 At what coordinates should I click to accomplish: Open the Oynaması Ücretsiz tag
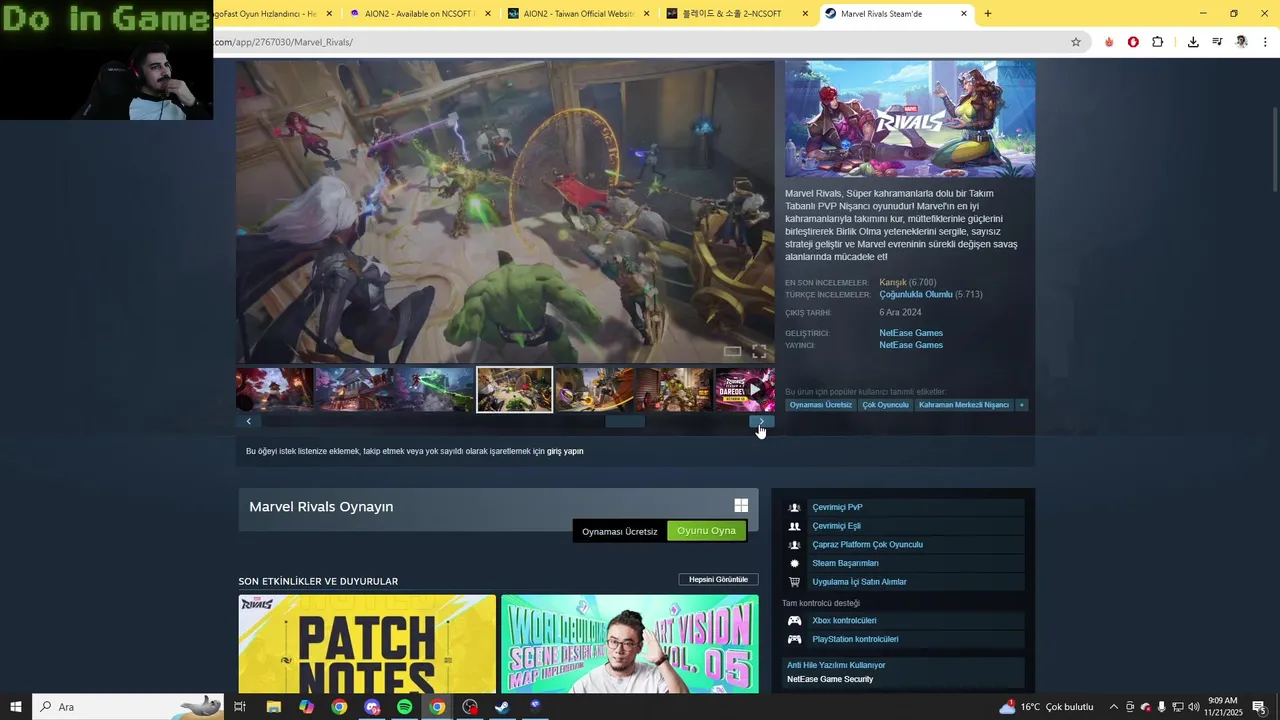pyautogui.click(x=820, y=405)
